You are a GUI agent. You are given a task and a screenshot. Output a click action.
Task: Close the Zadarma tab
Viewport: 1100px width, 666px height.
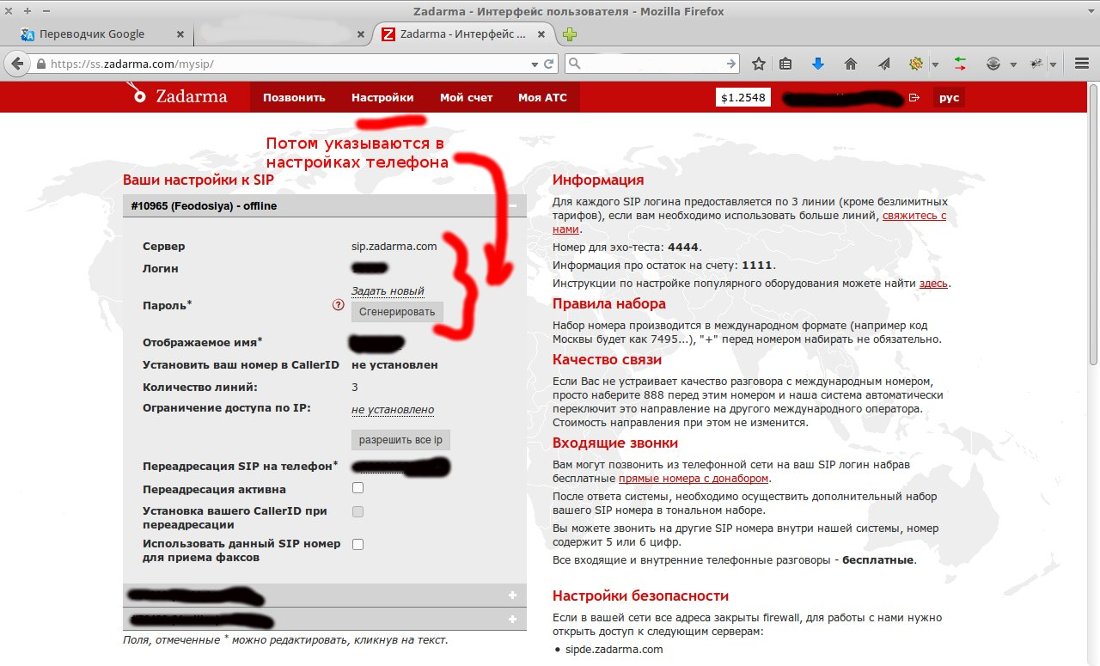[x=541, y=34]
